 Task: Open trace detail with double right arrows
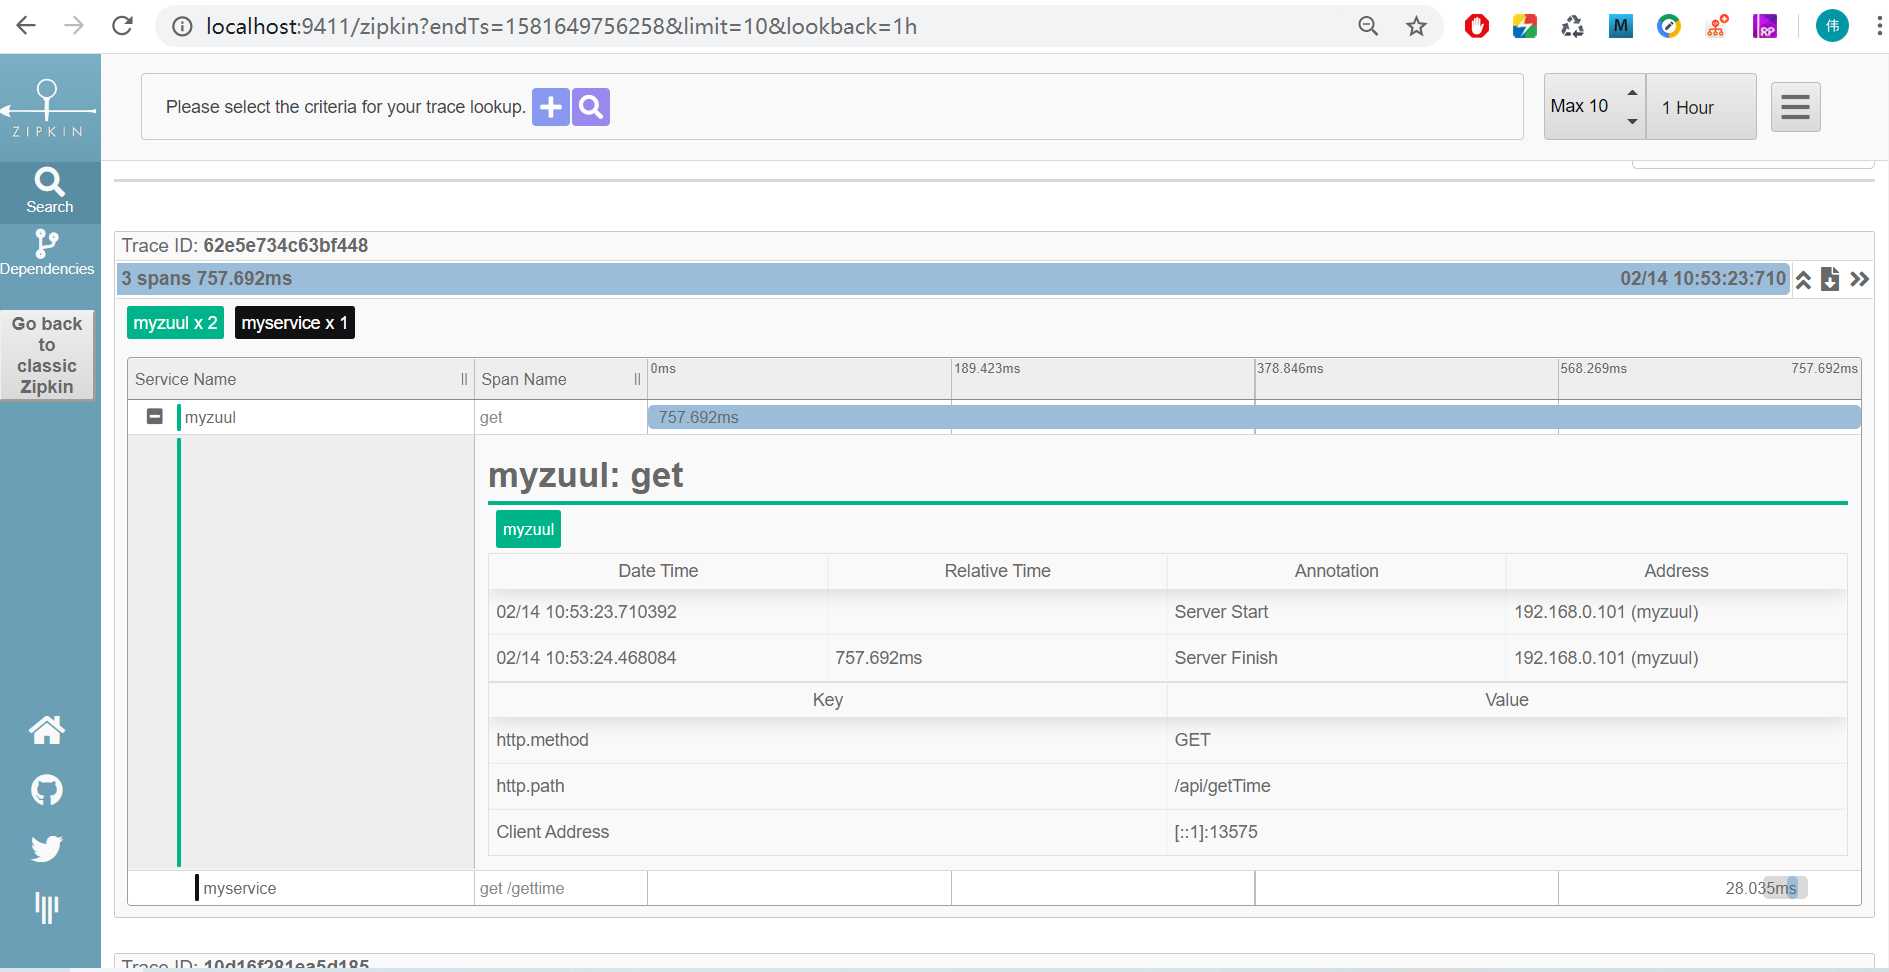tap(1859, 279)
